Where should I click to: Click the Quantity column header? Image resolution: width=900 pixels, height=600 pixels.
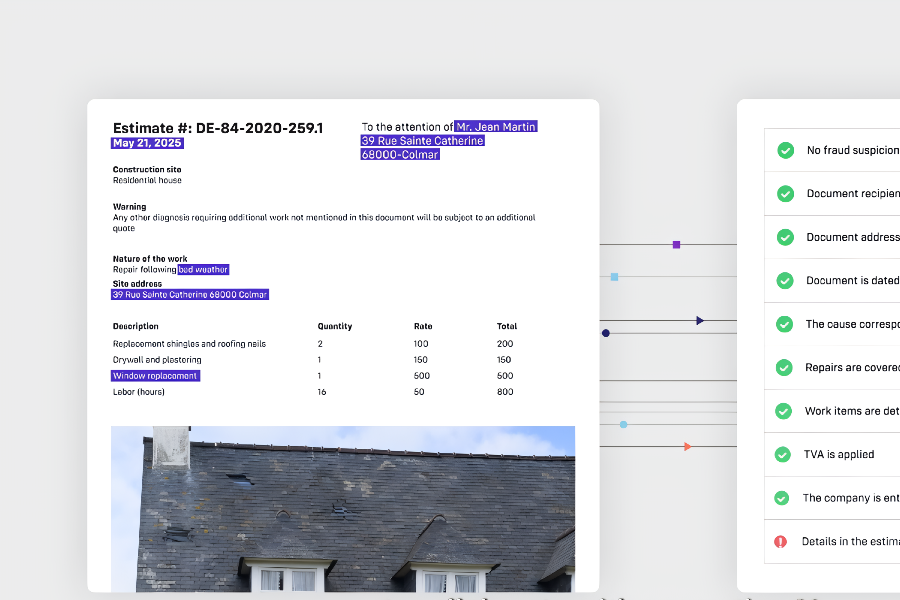click(335, 326)
